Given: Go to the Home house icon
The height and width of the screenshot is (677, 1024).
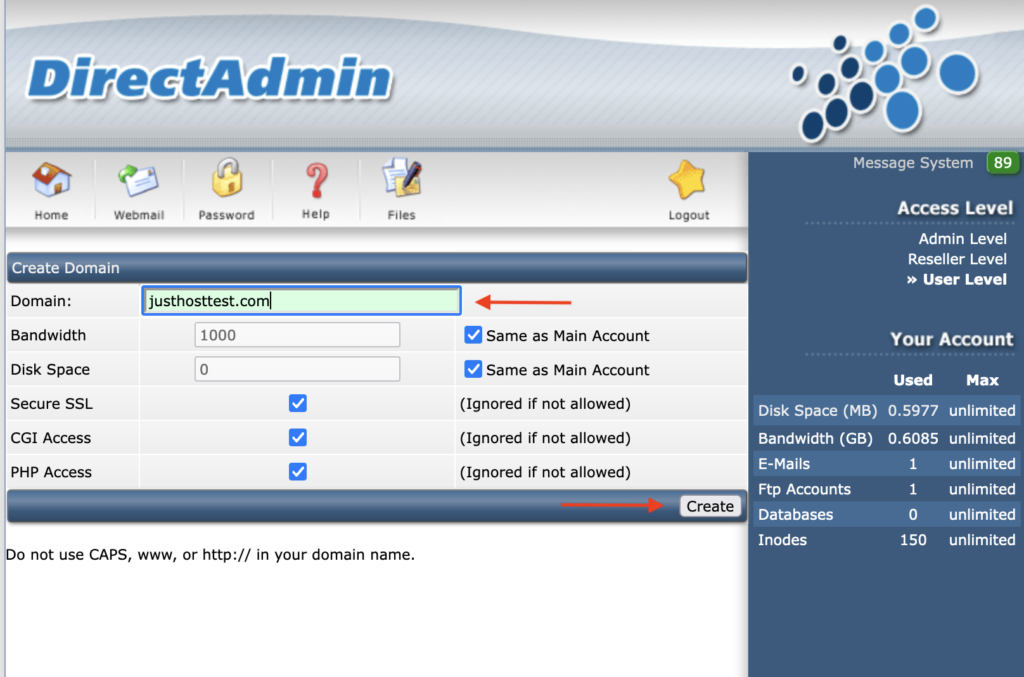Looking at the screenshot, I should click(x=52, y=180).
